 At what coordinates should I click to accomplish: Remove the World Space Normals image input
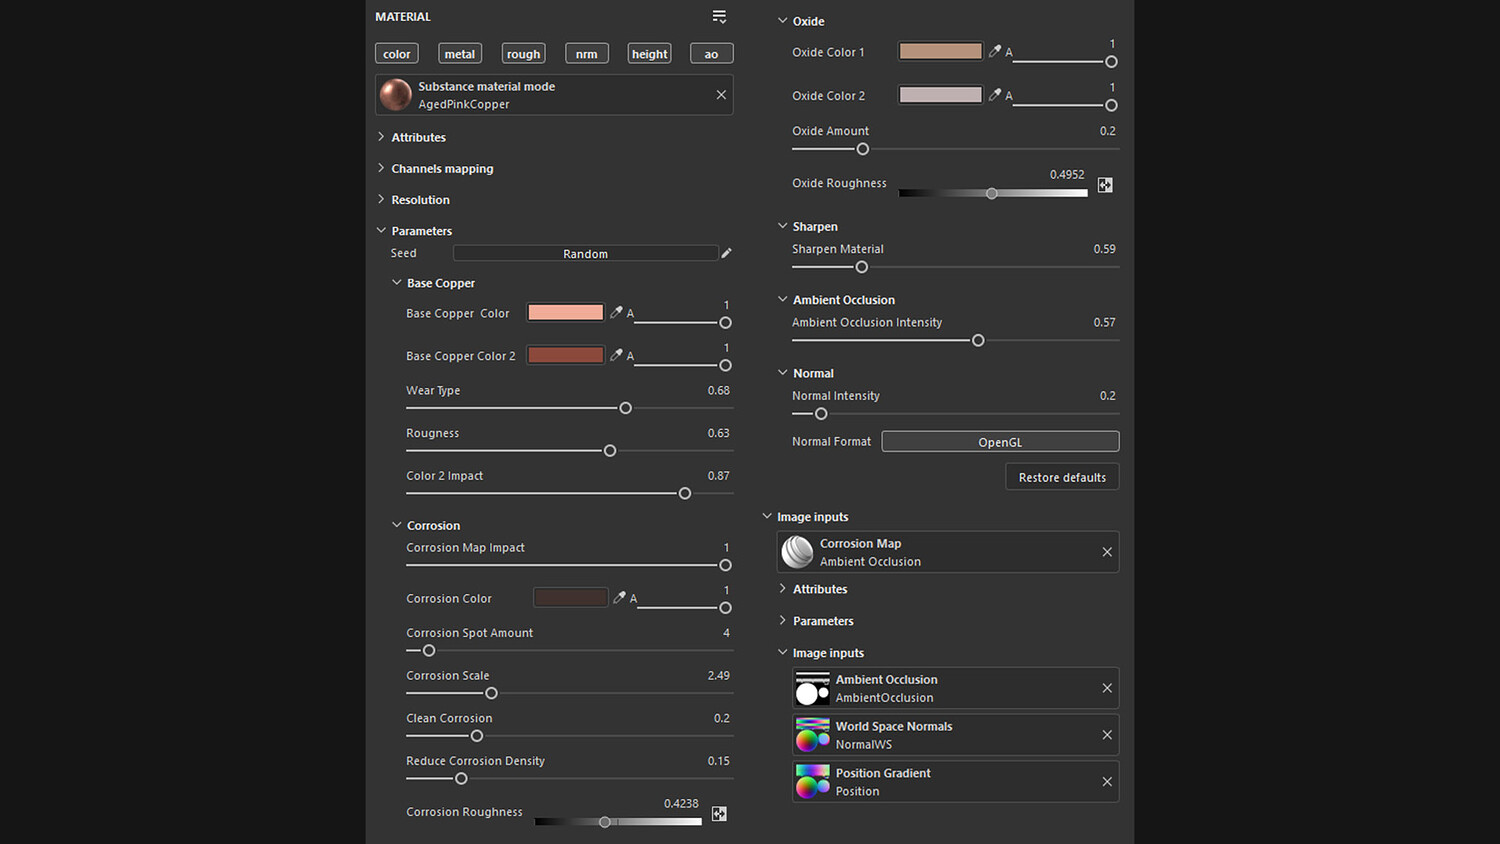pos(1107,735)
